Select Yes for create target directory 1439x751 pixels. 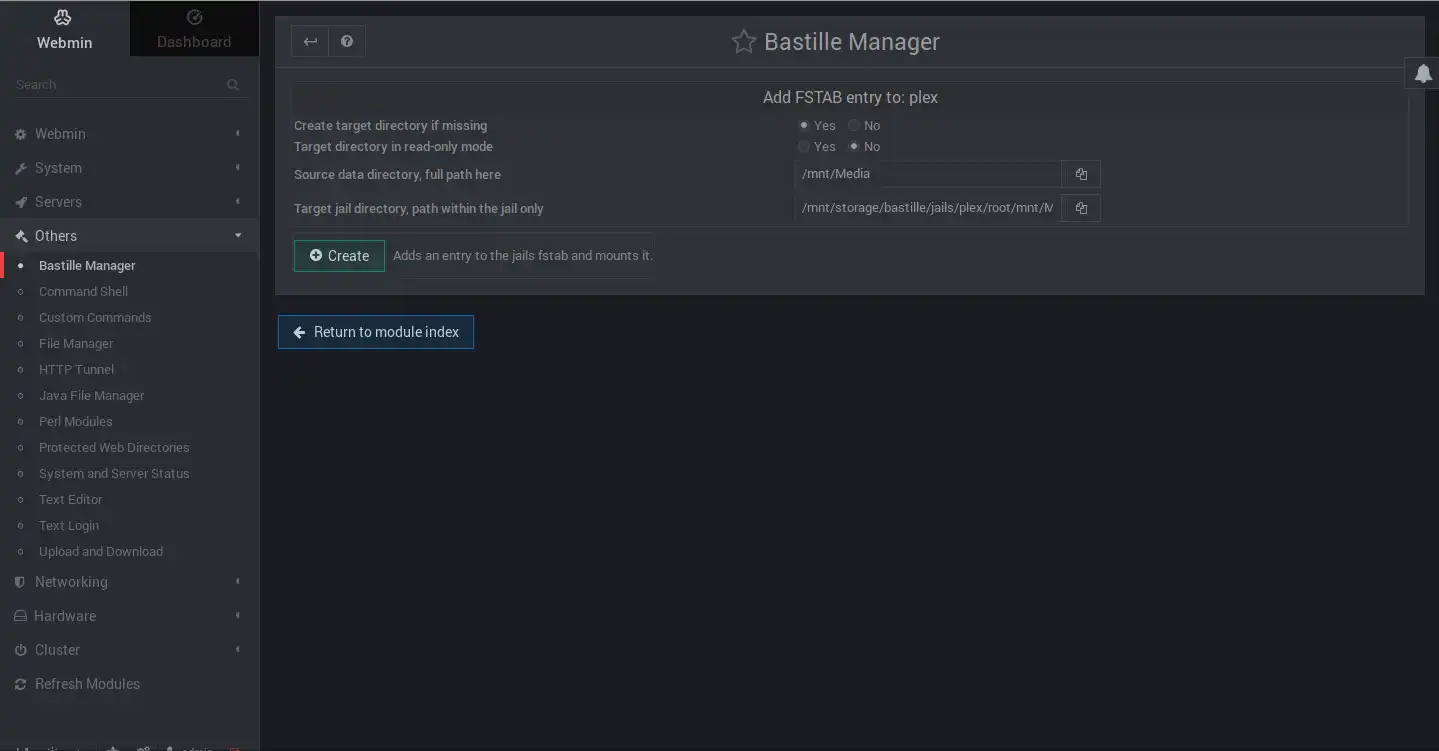click(804, 125)
